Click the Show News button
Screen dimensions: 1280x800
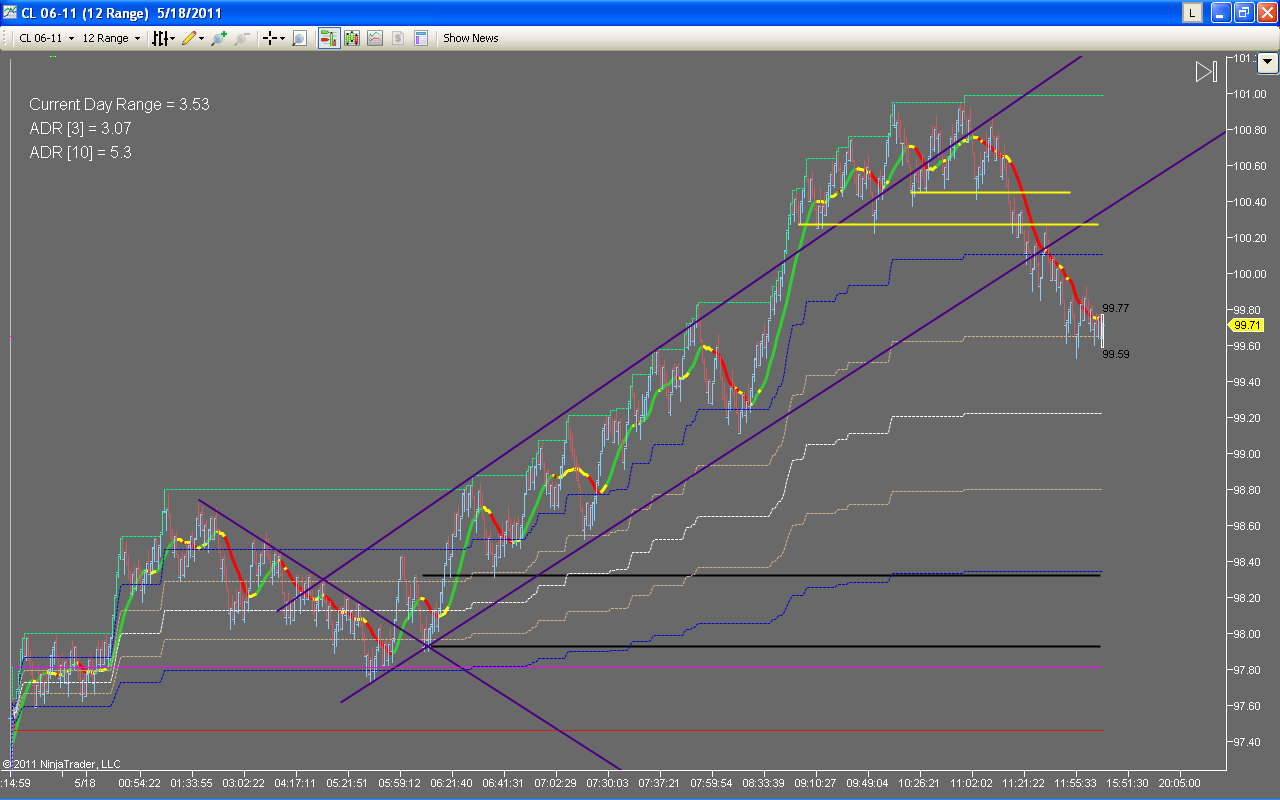pyautogui.click(x=471, y=38)
